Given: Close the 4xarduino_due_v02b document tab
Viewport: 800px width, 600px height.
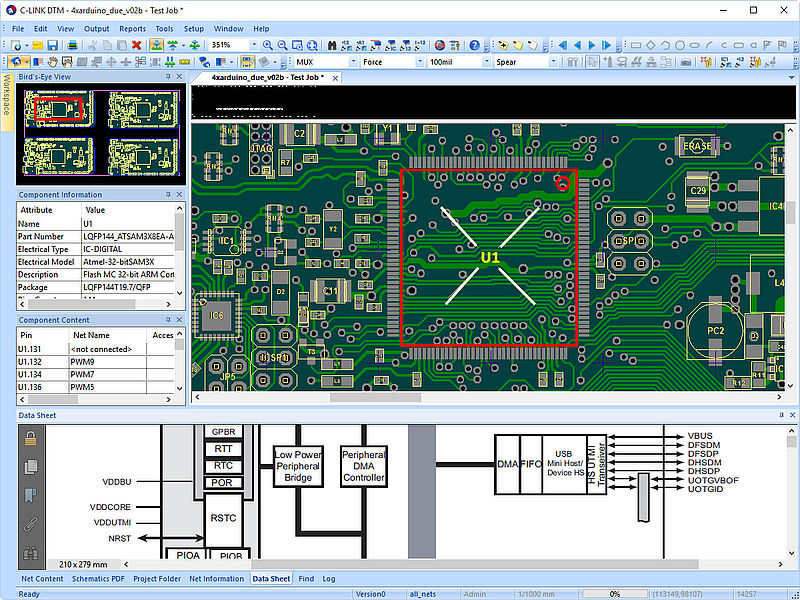Looking at the screenshot, I should click(335, 78).
